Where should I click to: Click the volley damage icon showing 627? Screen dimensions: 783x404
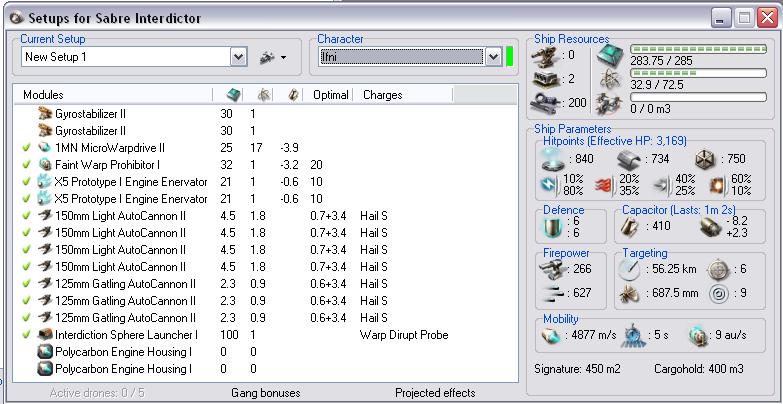point(552,293)
